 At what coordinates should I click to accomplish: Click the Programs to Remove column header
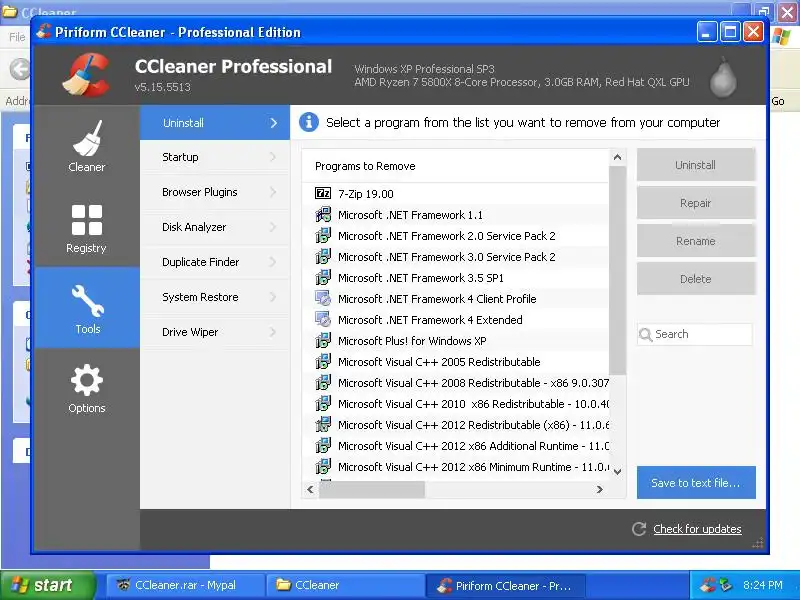[455, 166]
